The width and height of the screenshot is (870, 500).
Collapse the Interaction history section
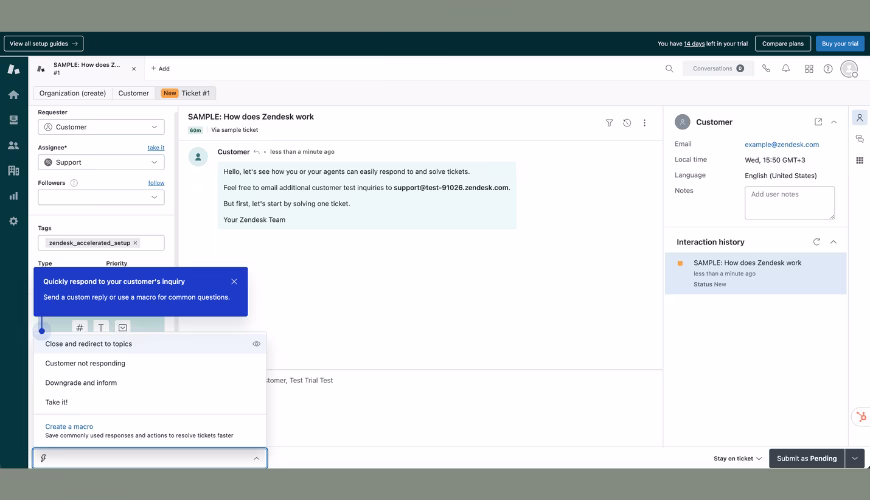[x=833, y=242]
